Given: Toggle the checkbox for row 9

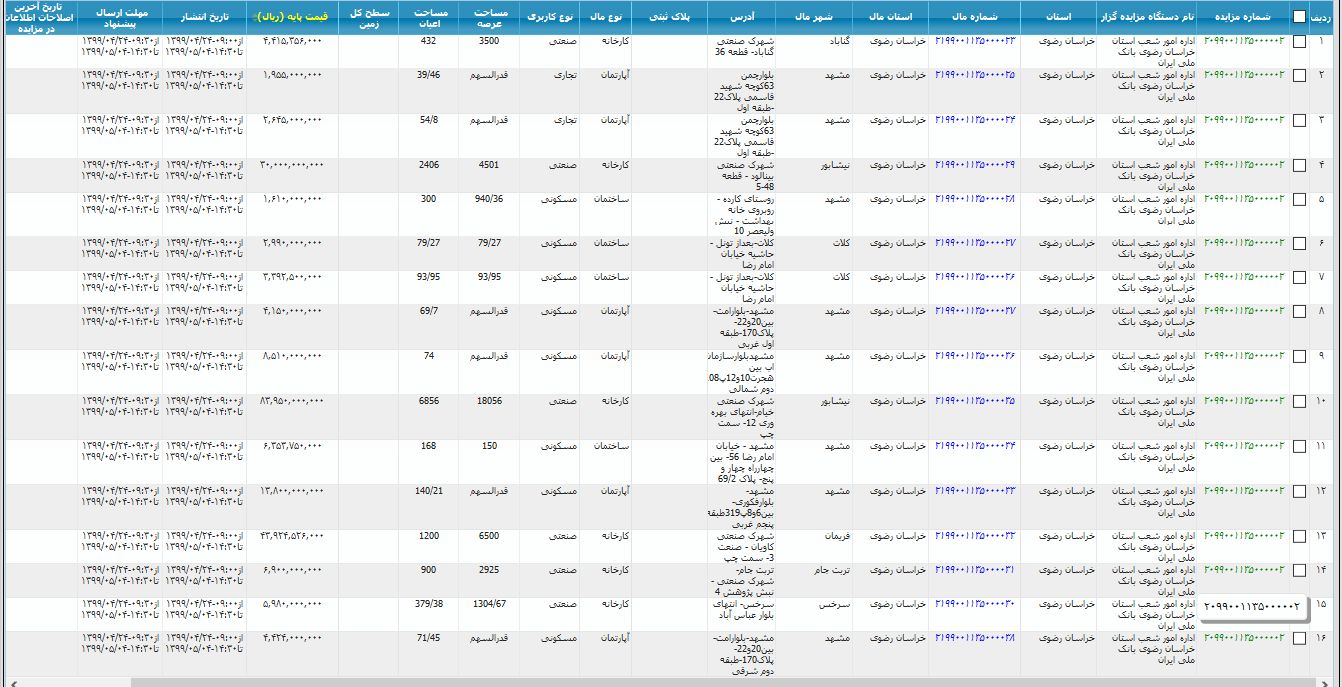Looking at the screenshot, I should point(1299,356).
